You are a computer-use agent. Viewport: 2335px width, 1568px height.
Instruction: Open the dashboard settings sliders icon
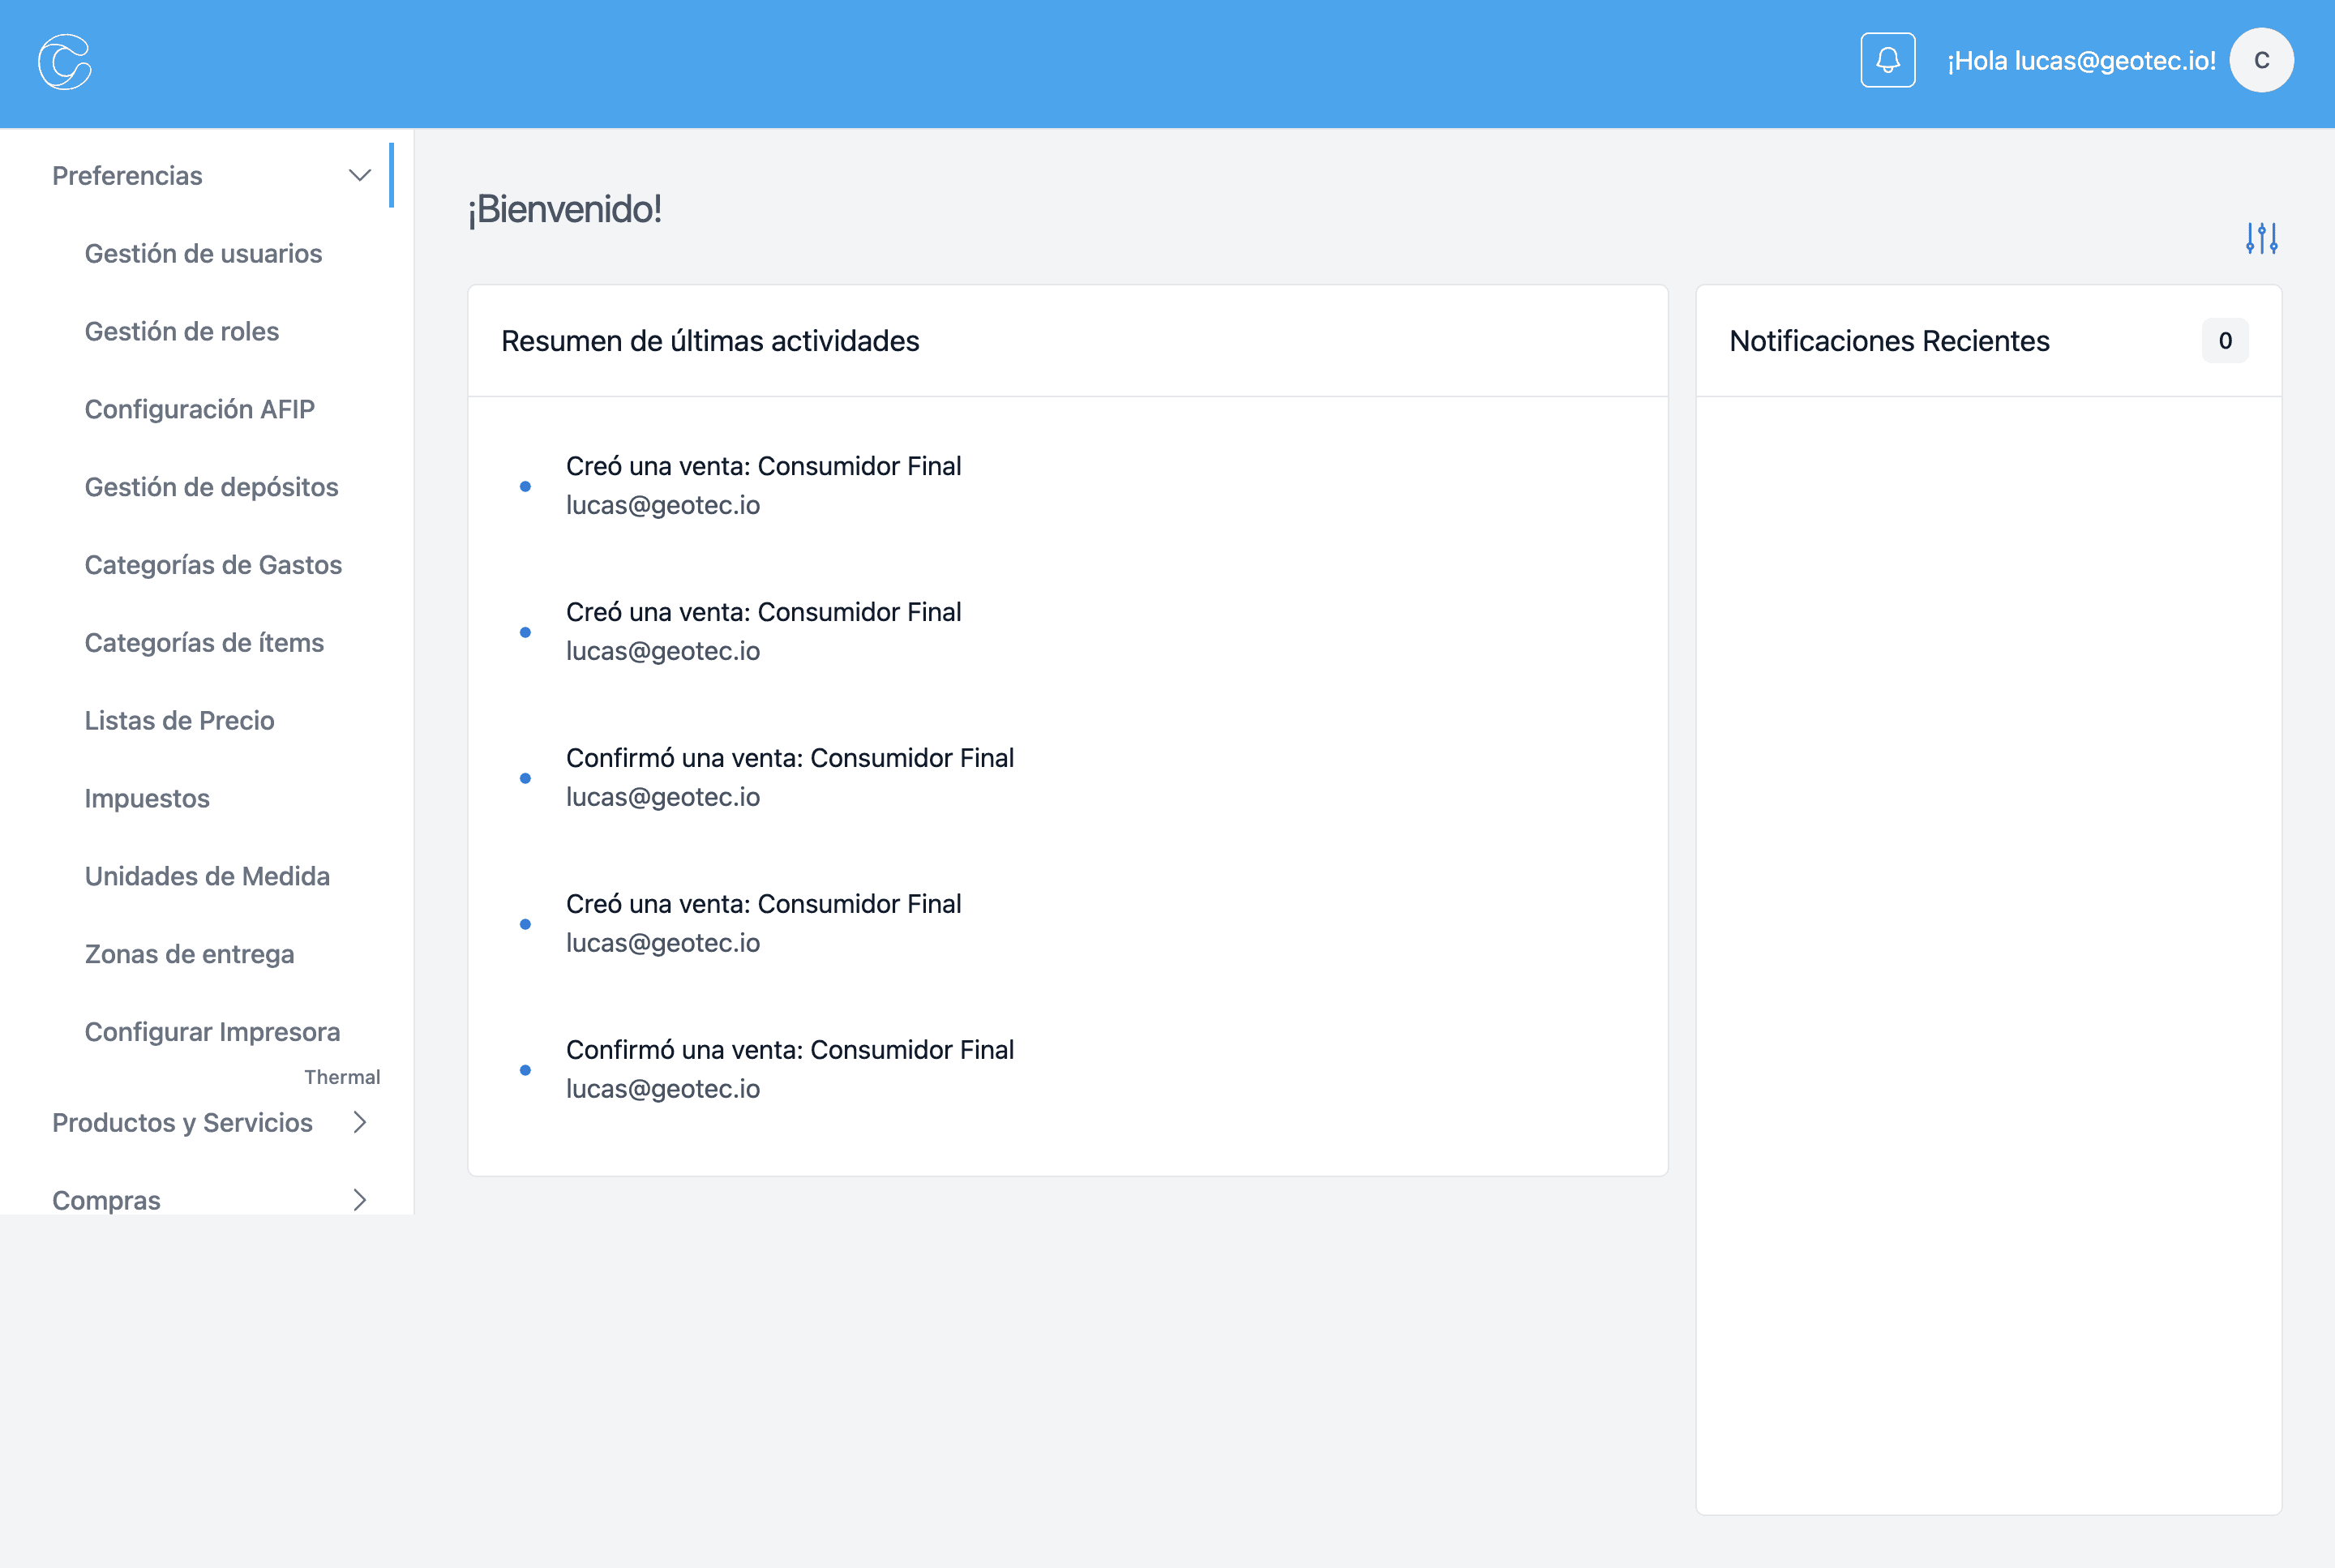tap(2262, 239)
